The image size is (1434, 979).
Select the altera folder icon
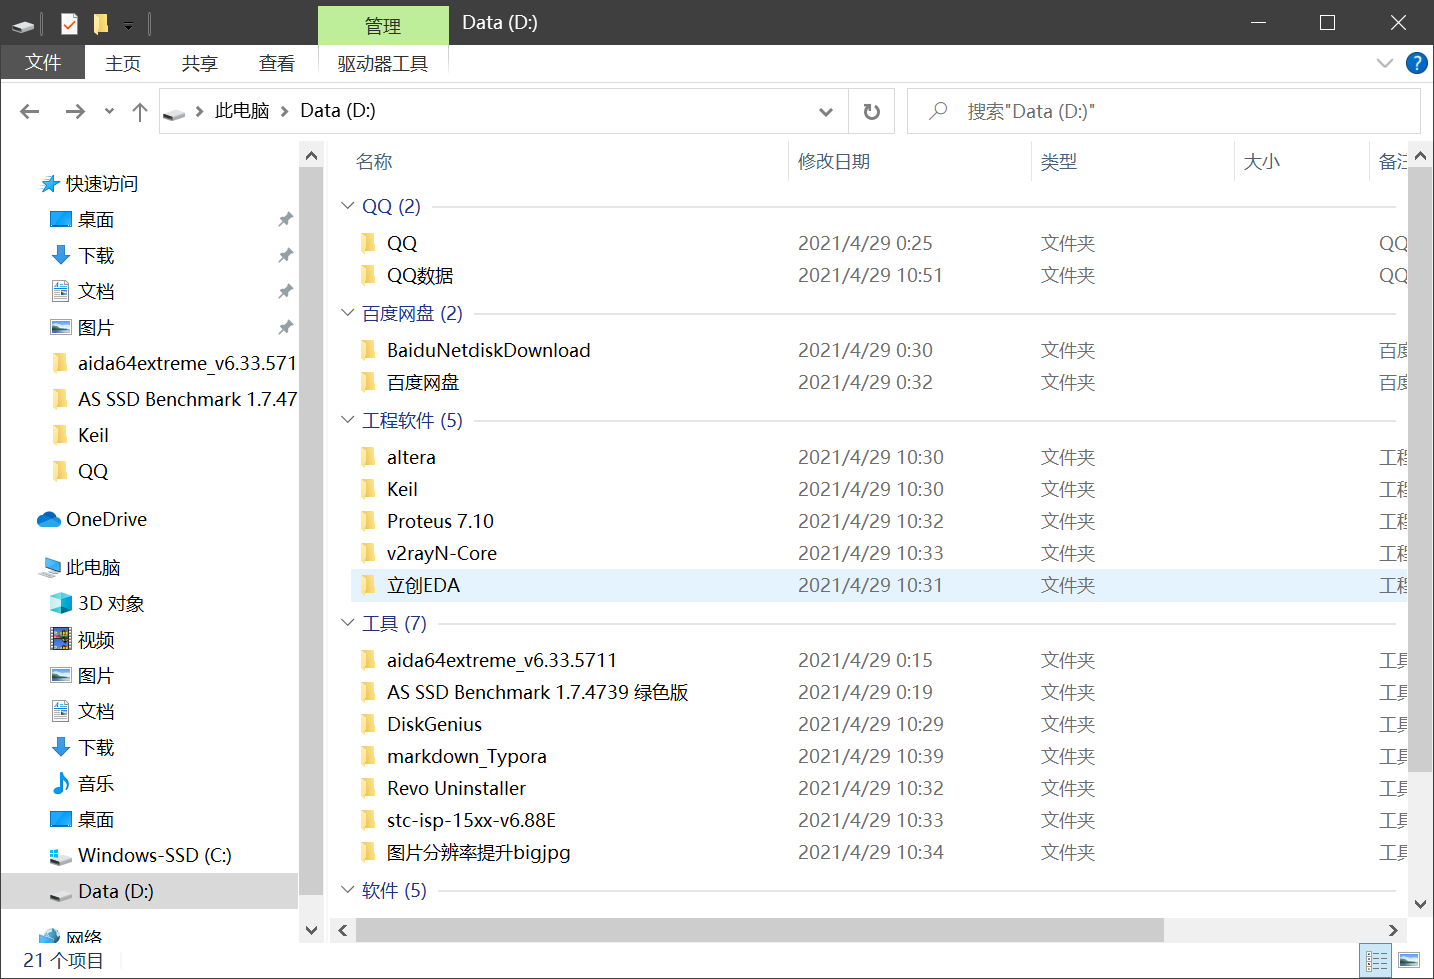pyautogui.click(x=368, y=457)
